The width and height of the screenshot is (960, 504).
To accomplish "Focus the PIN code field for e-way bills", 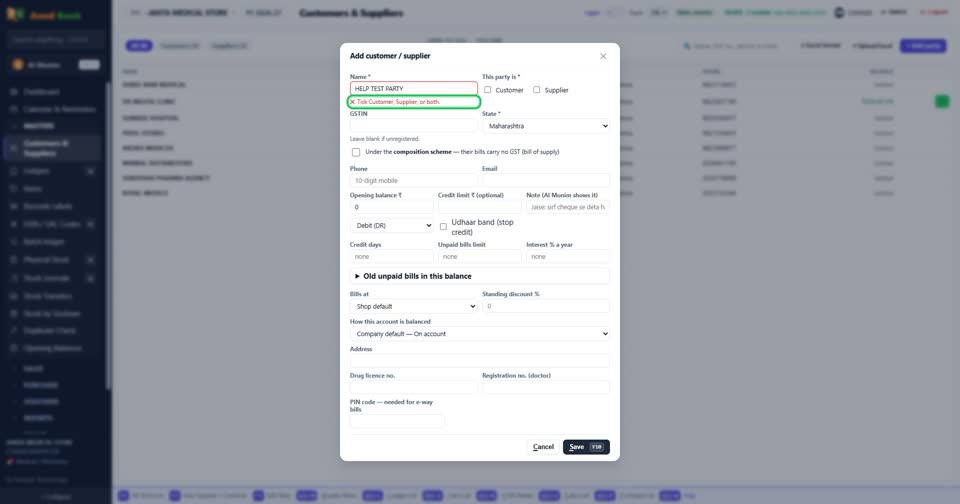I will 397,421.
